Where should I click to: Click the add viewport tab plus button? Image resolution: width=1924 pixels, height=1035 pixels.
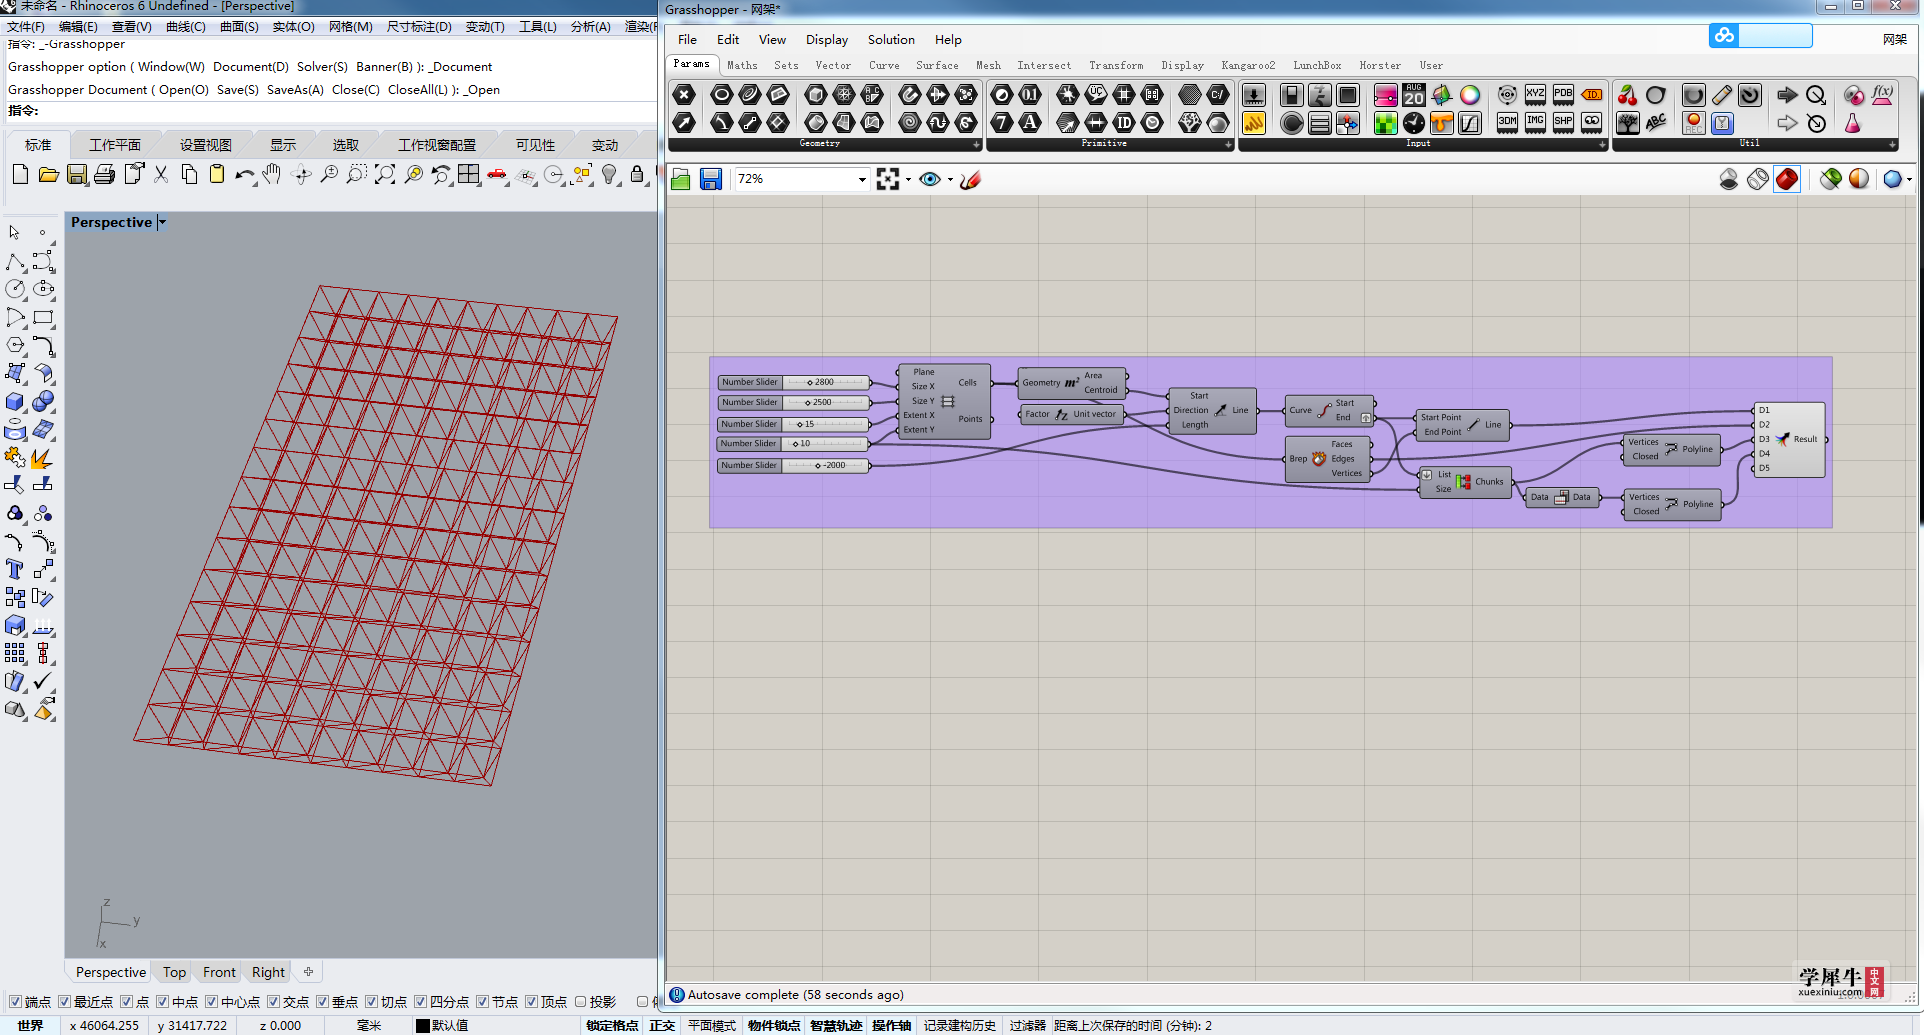tap(309, 971)
